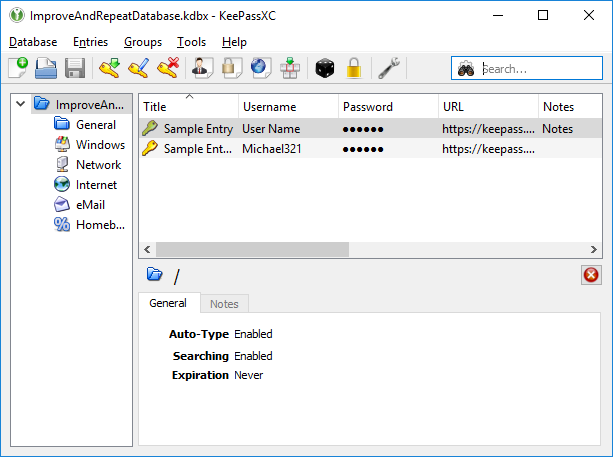
Task: Open settings with the wrench icon
Action: (x=389, y=68)
